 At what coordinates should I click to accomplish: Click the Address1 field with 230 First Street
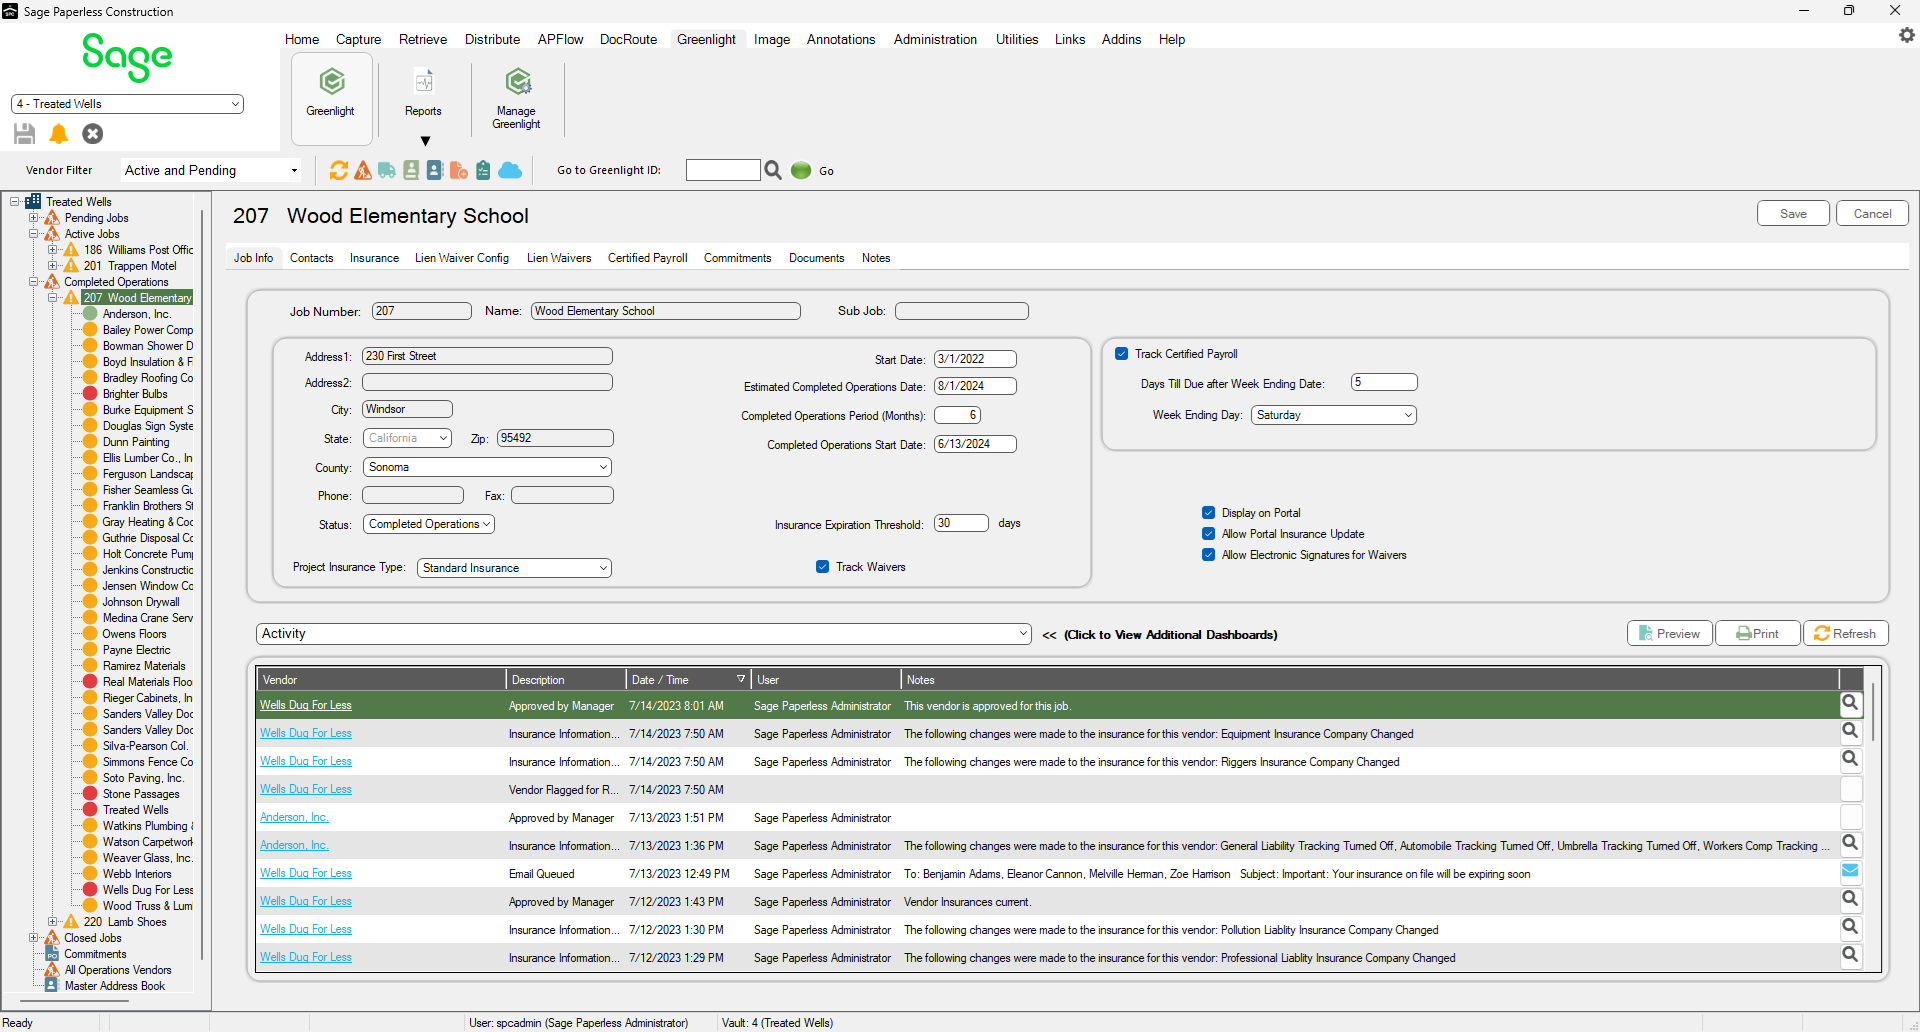487,356
